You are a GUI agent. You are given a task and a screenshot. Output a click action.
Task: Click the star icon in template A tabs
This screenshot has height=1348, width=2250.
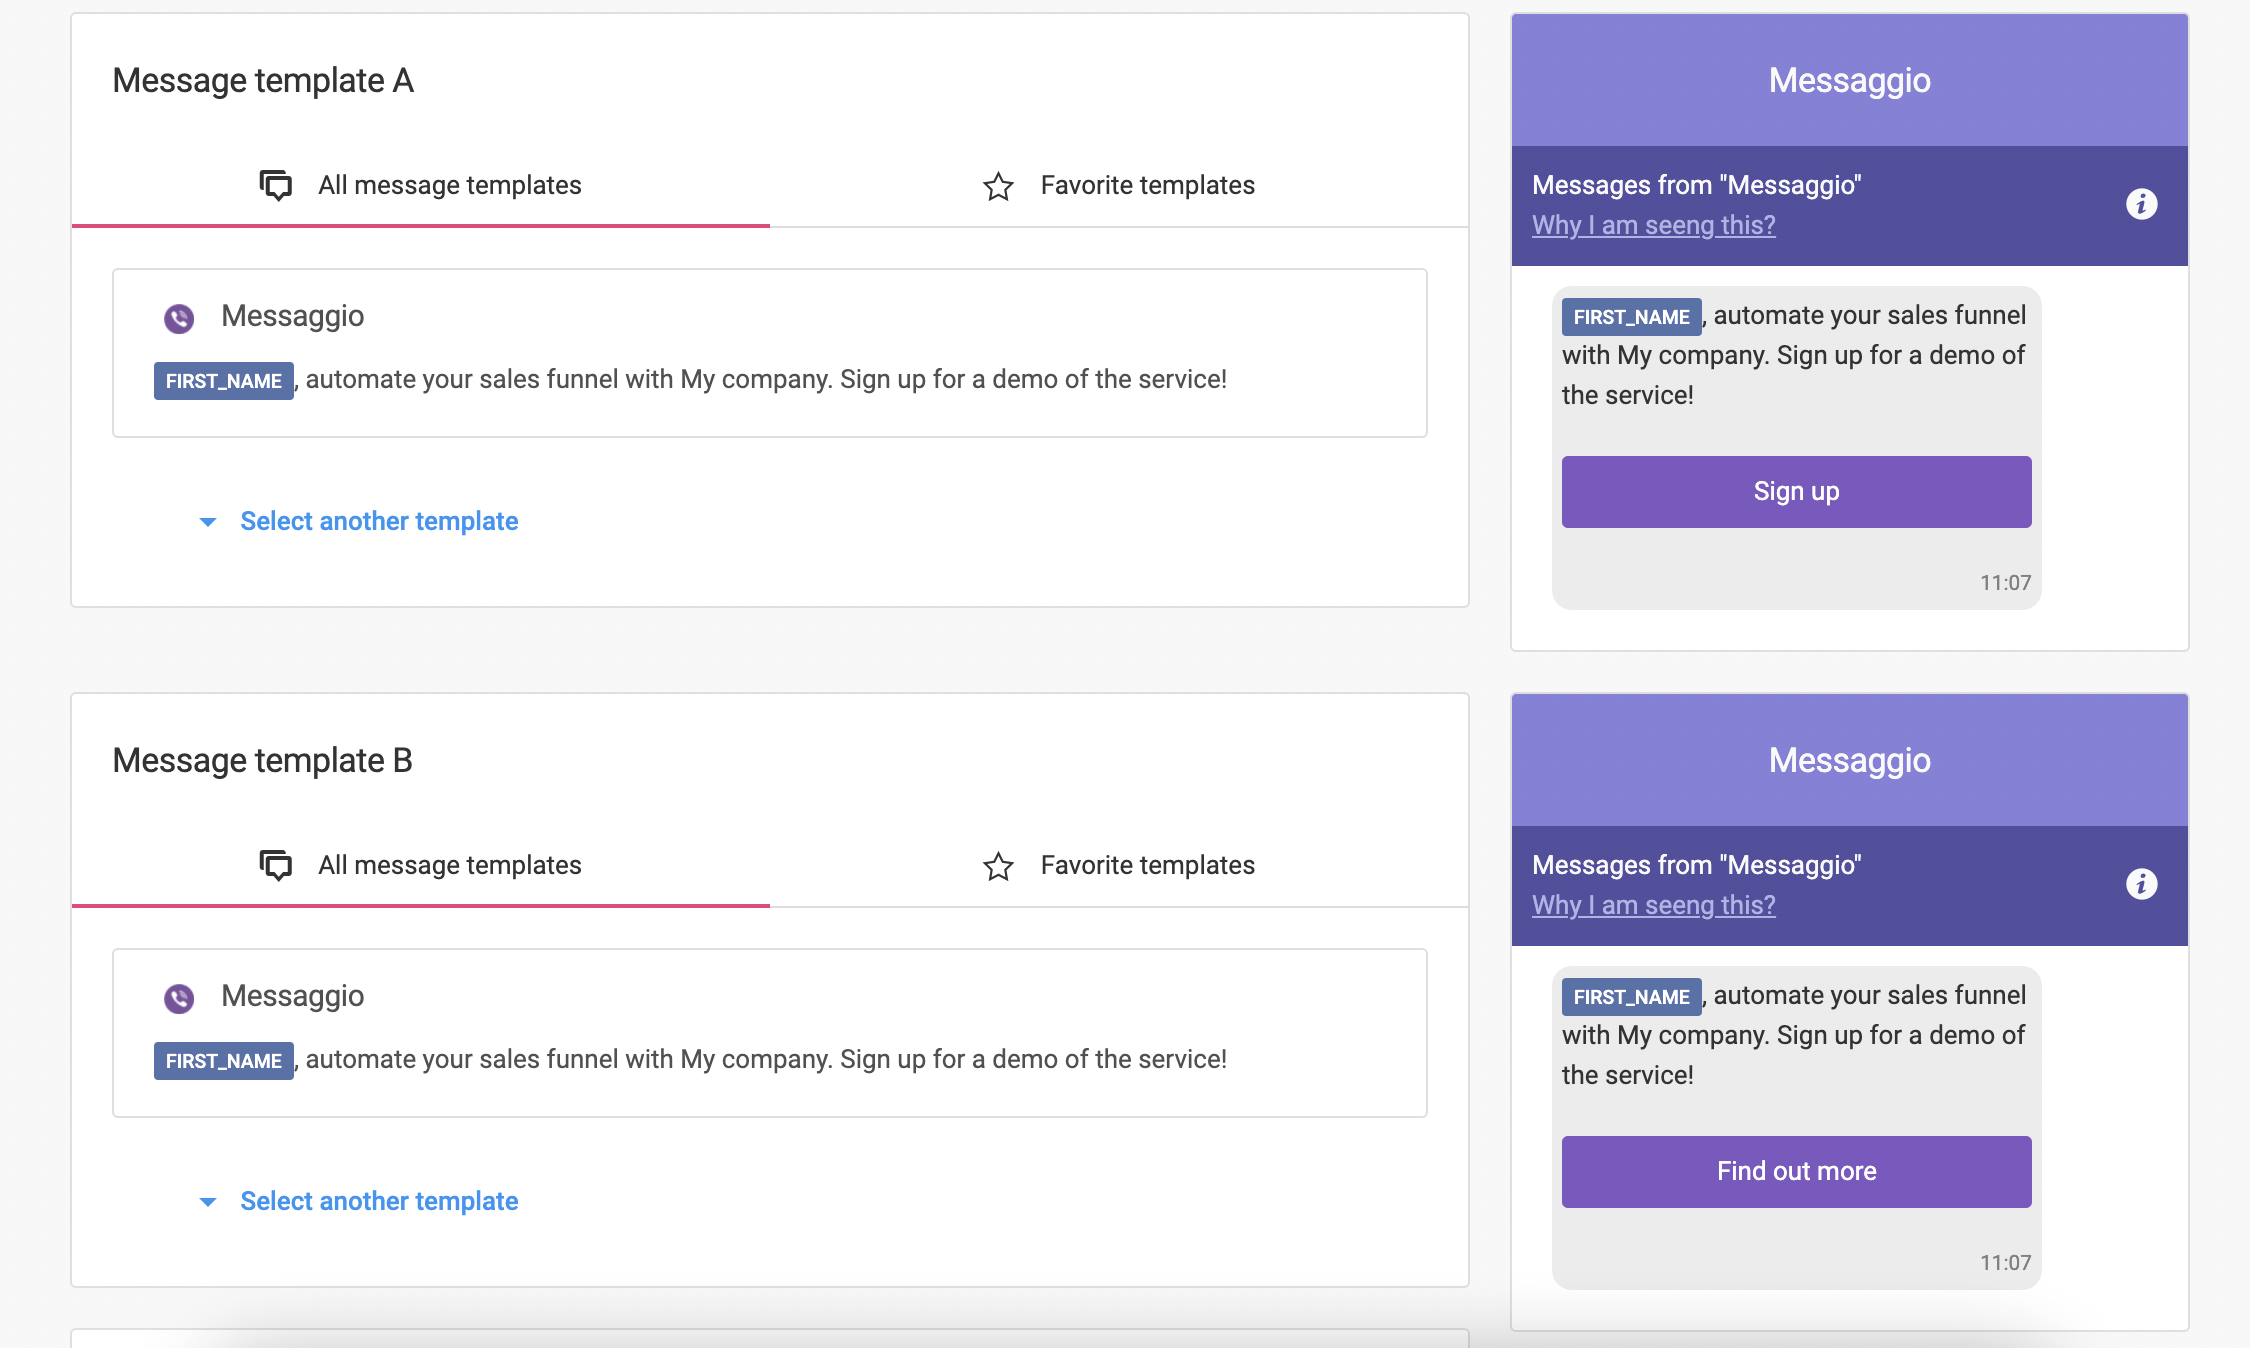[998, 186]
